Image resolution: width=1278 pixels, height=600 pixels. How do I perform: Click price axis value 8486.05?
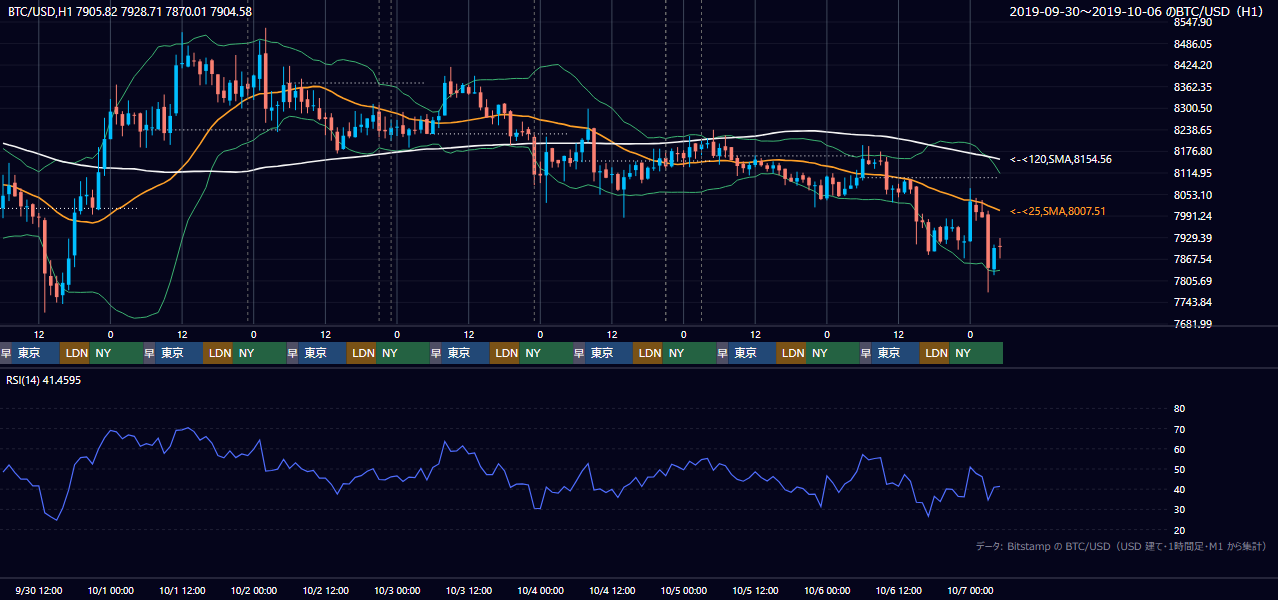1193,44
